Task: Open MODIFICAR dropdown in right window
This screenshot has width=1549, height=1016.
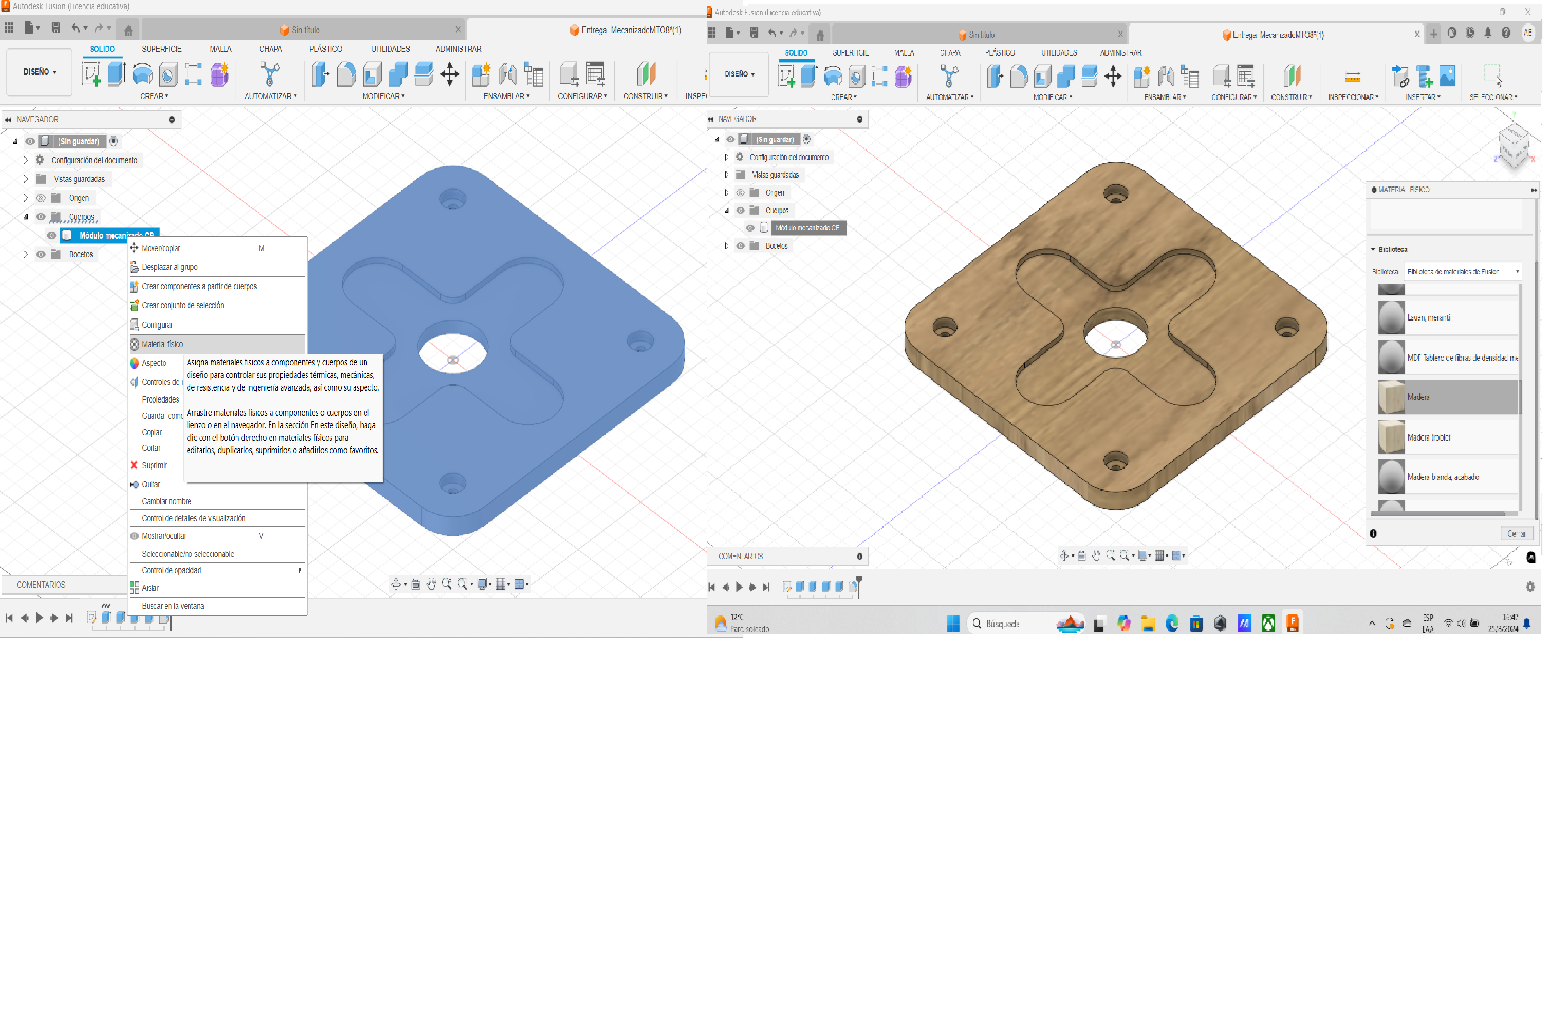Action: (x=1053, y=97)
